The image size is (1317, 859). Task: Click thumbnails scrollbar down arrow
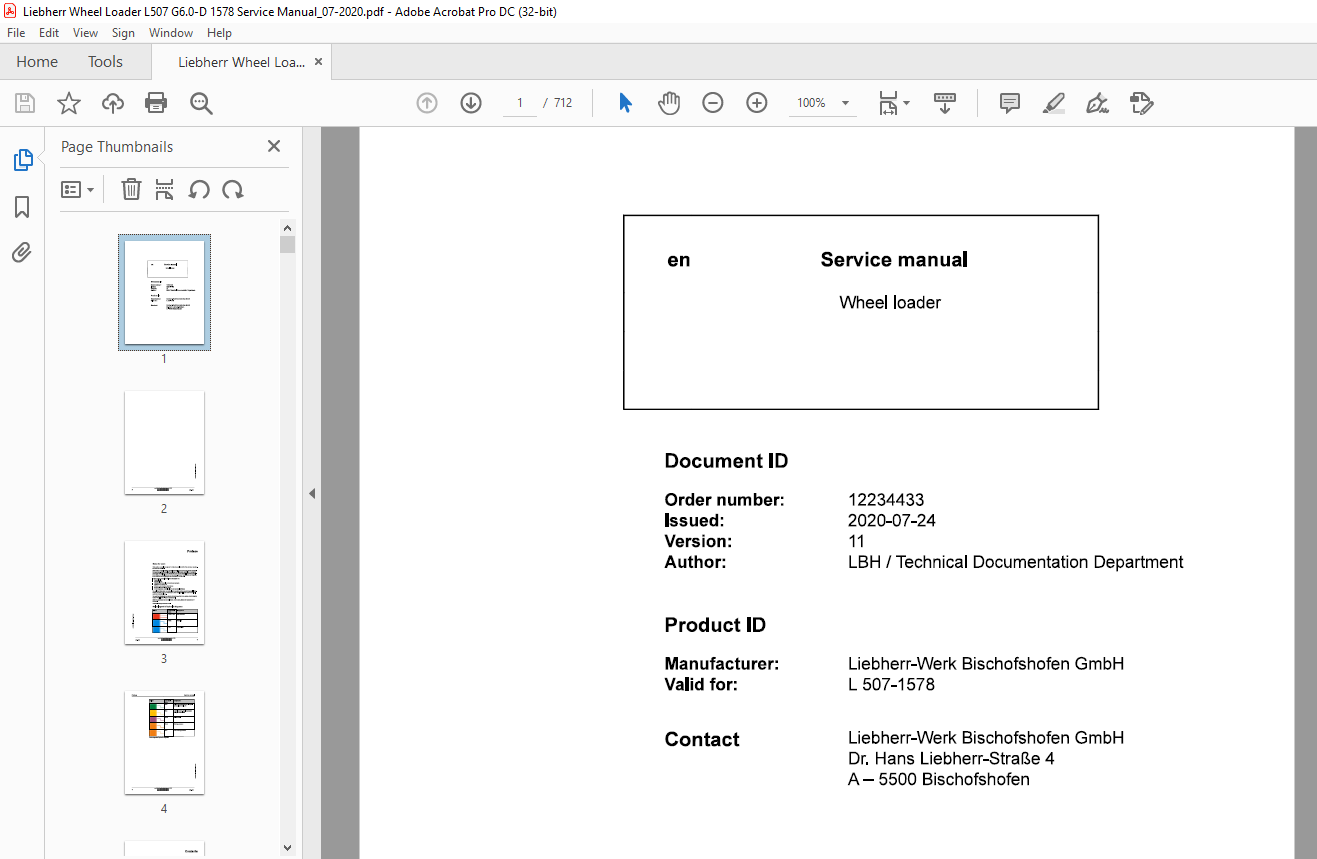[x=288, y=847]
